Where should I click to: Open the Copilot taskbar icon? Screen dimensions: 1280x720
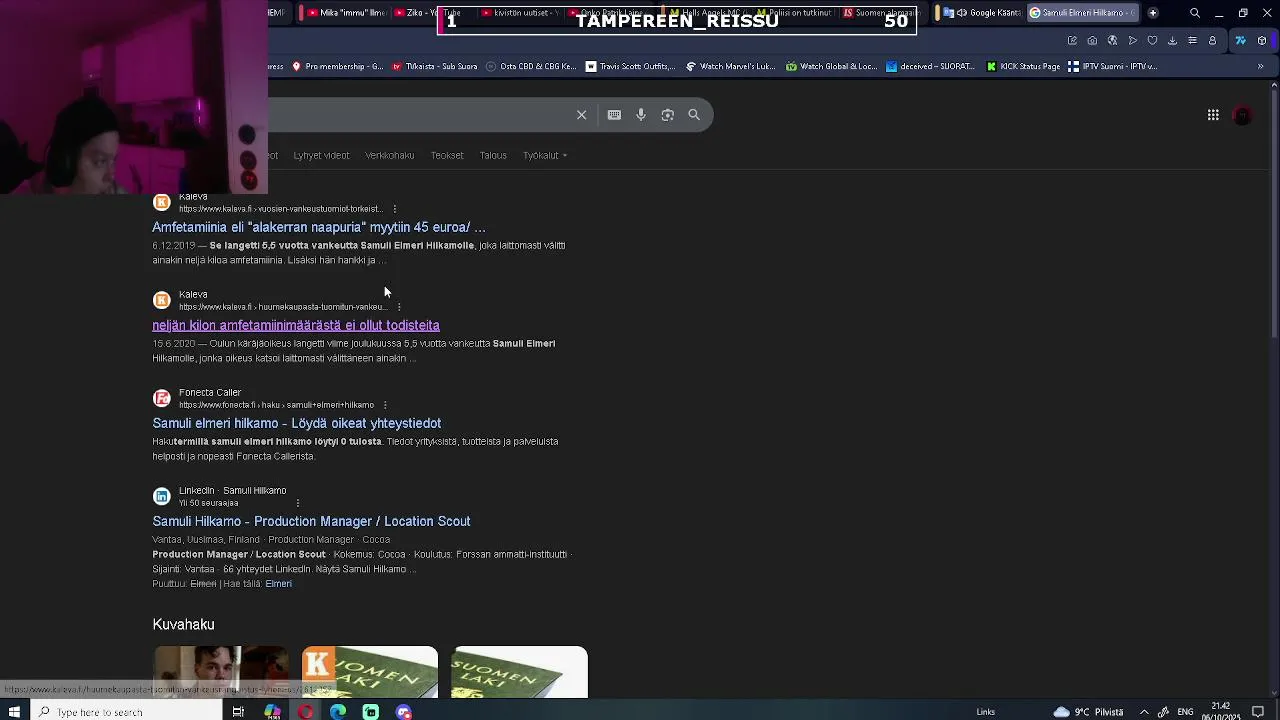tap(272, 712)
